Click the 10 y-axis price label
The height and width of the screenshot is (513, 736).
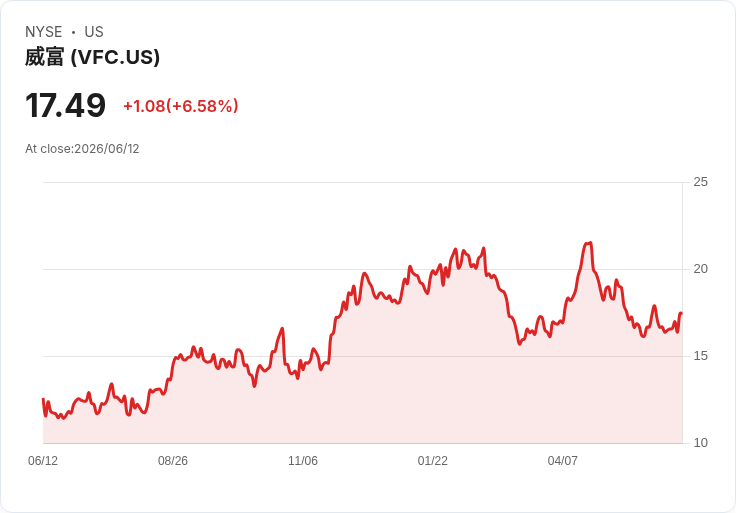coord(700,443)
